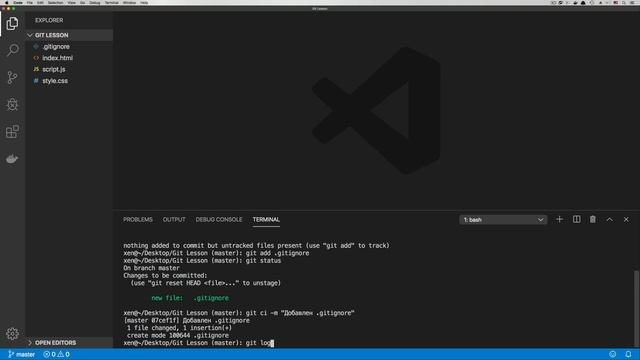
Task: Switch to the DEBUG CONSOLE tab
Action: tap(219, 220)
